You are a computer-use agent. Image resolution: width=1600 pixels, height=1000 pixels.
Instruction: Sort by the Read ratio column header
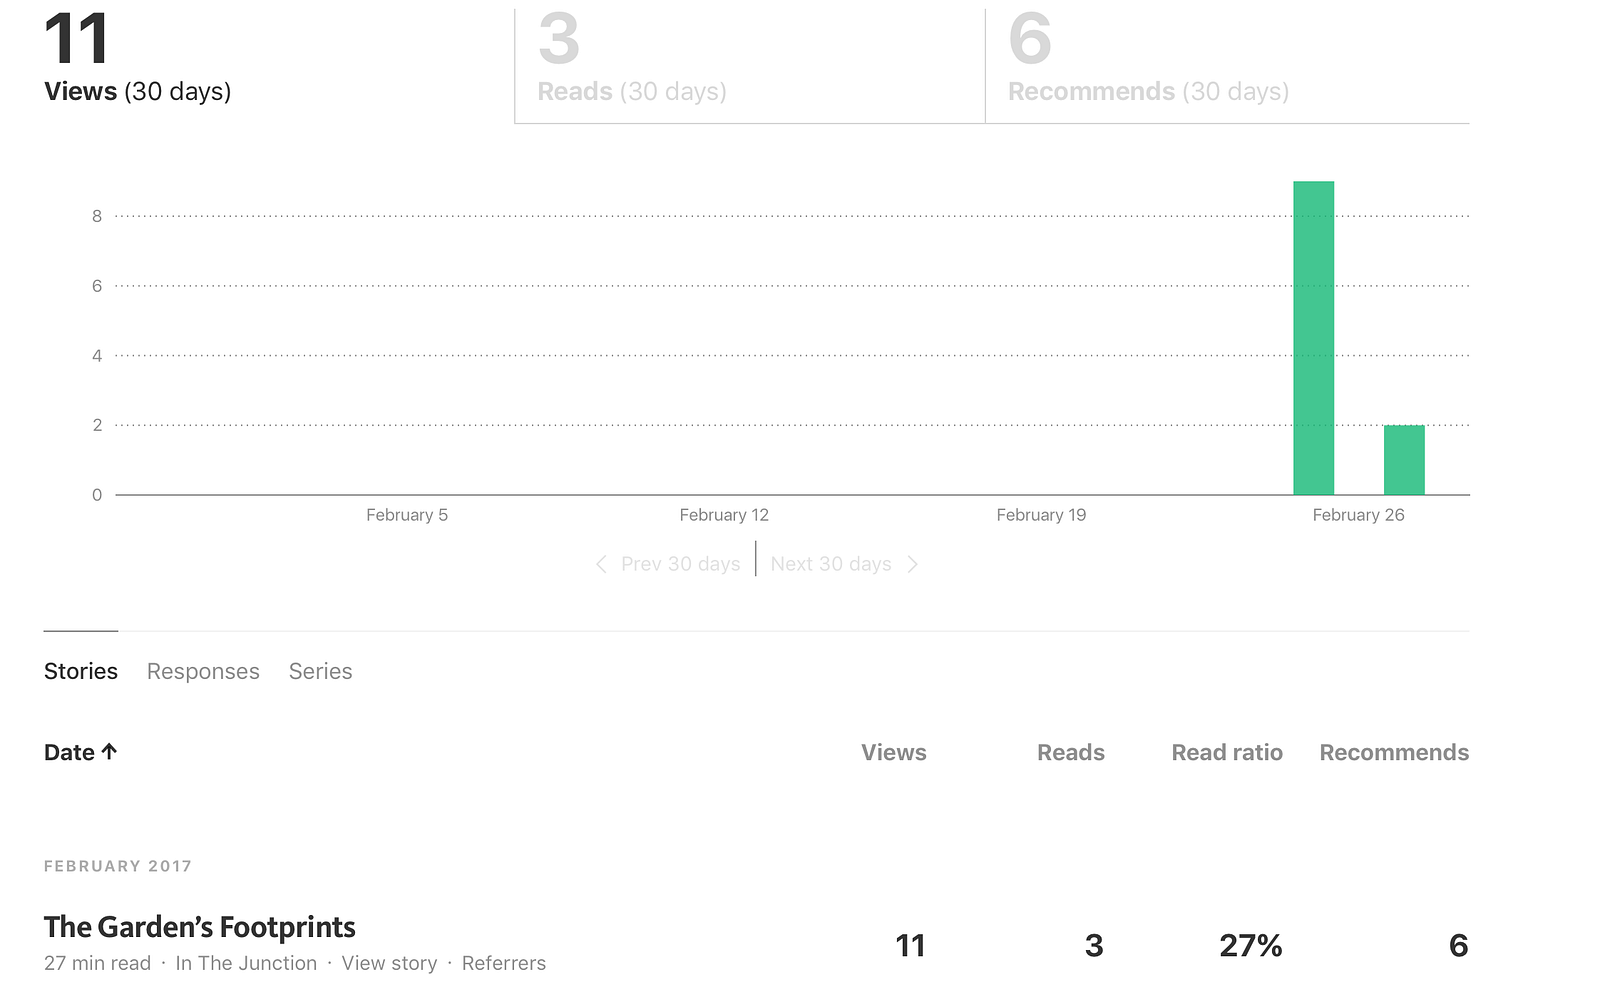[x=1227, y=752]
